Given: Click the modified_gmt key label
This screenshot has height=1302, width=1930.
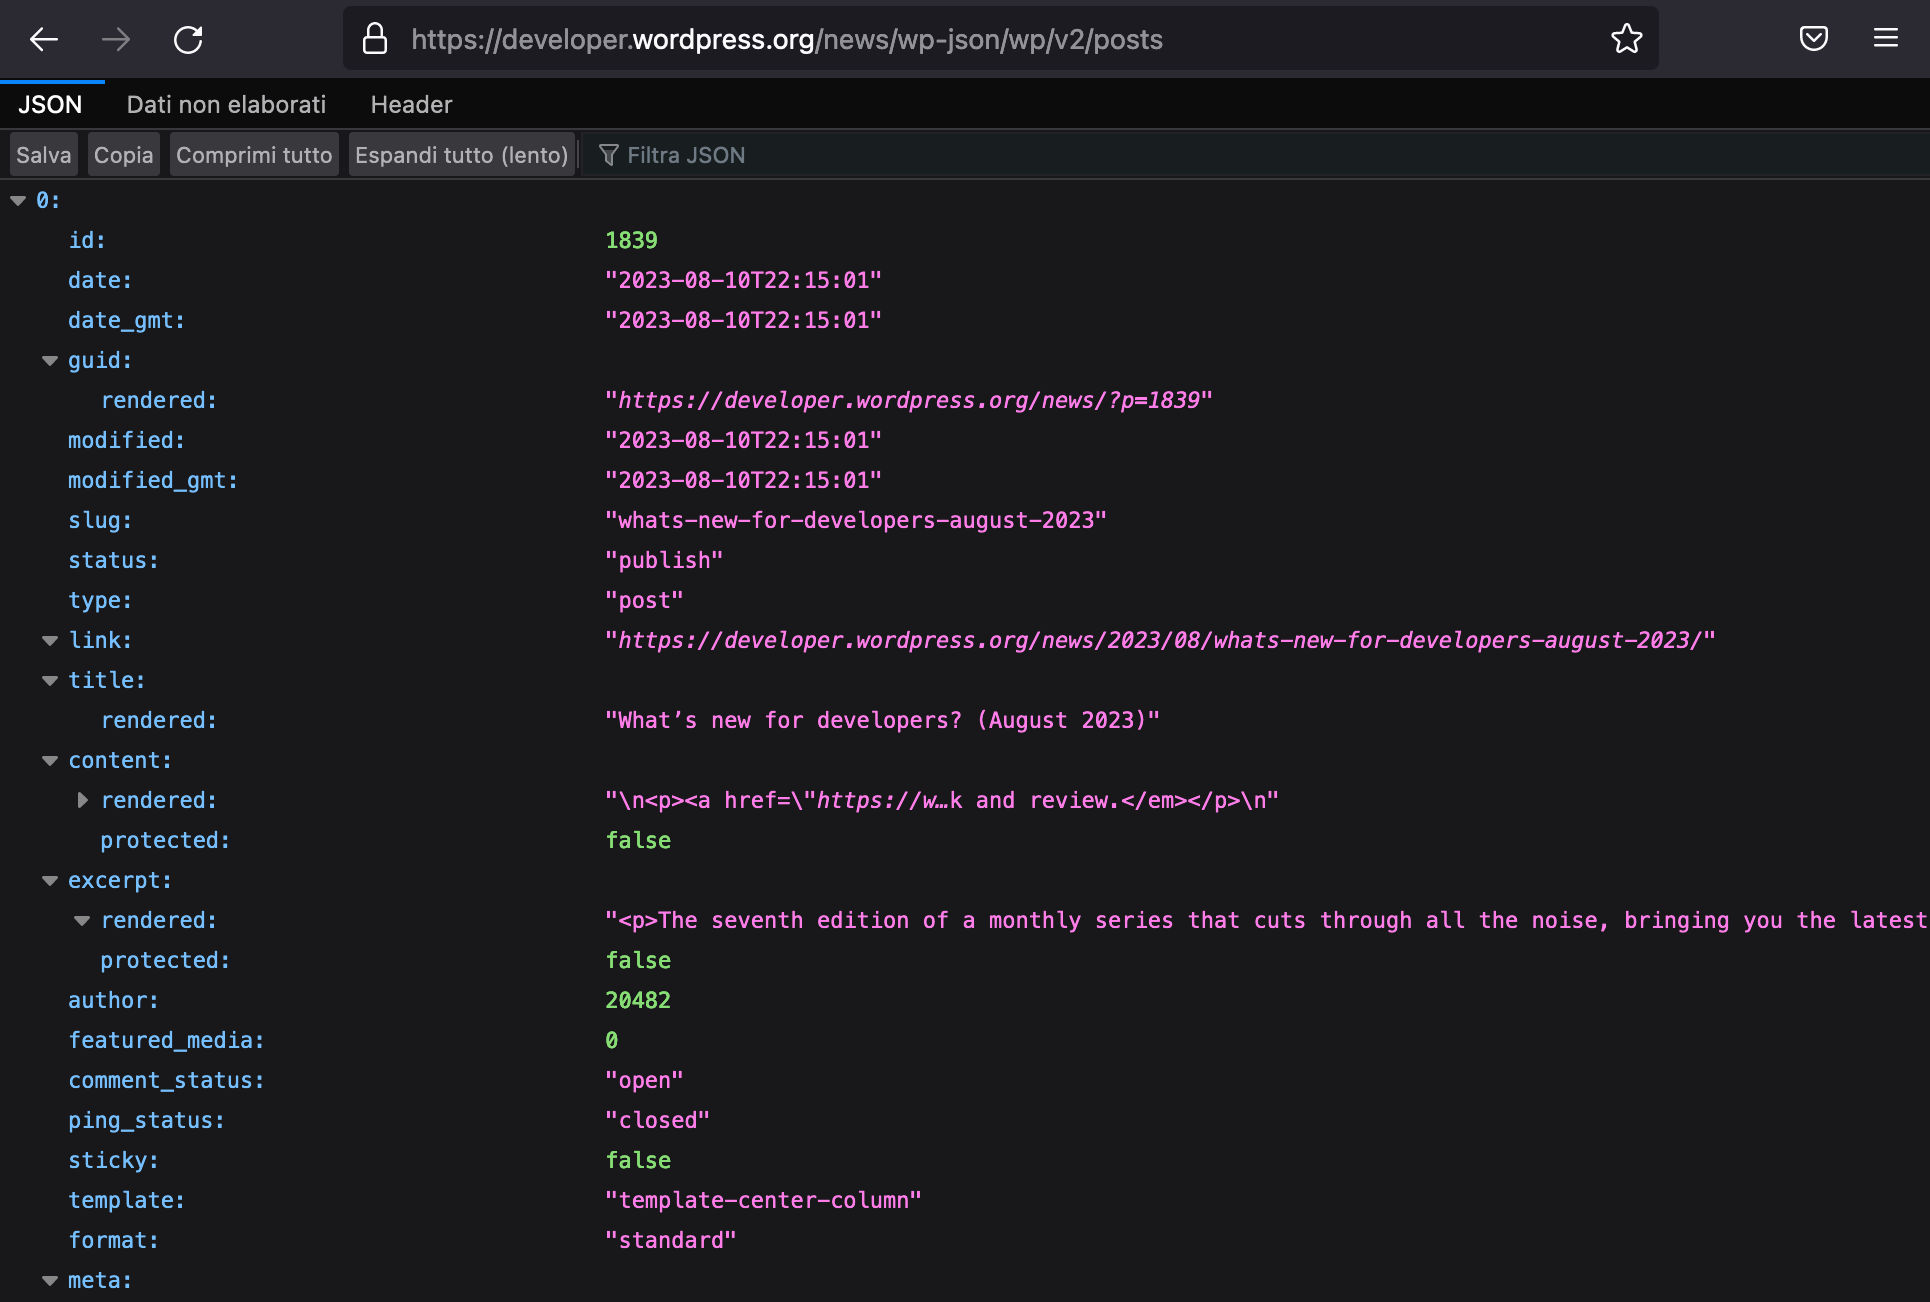Looking at the screenshot, I should [153, 480].
